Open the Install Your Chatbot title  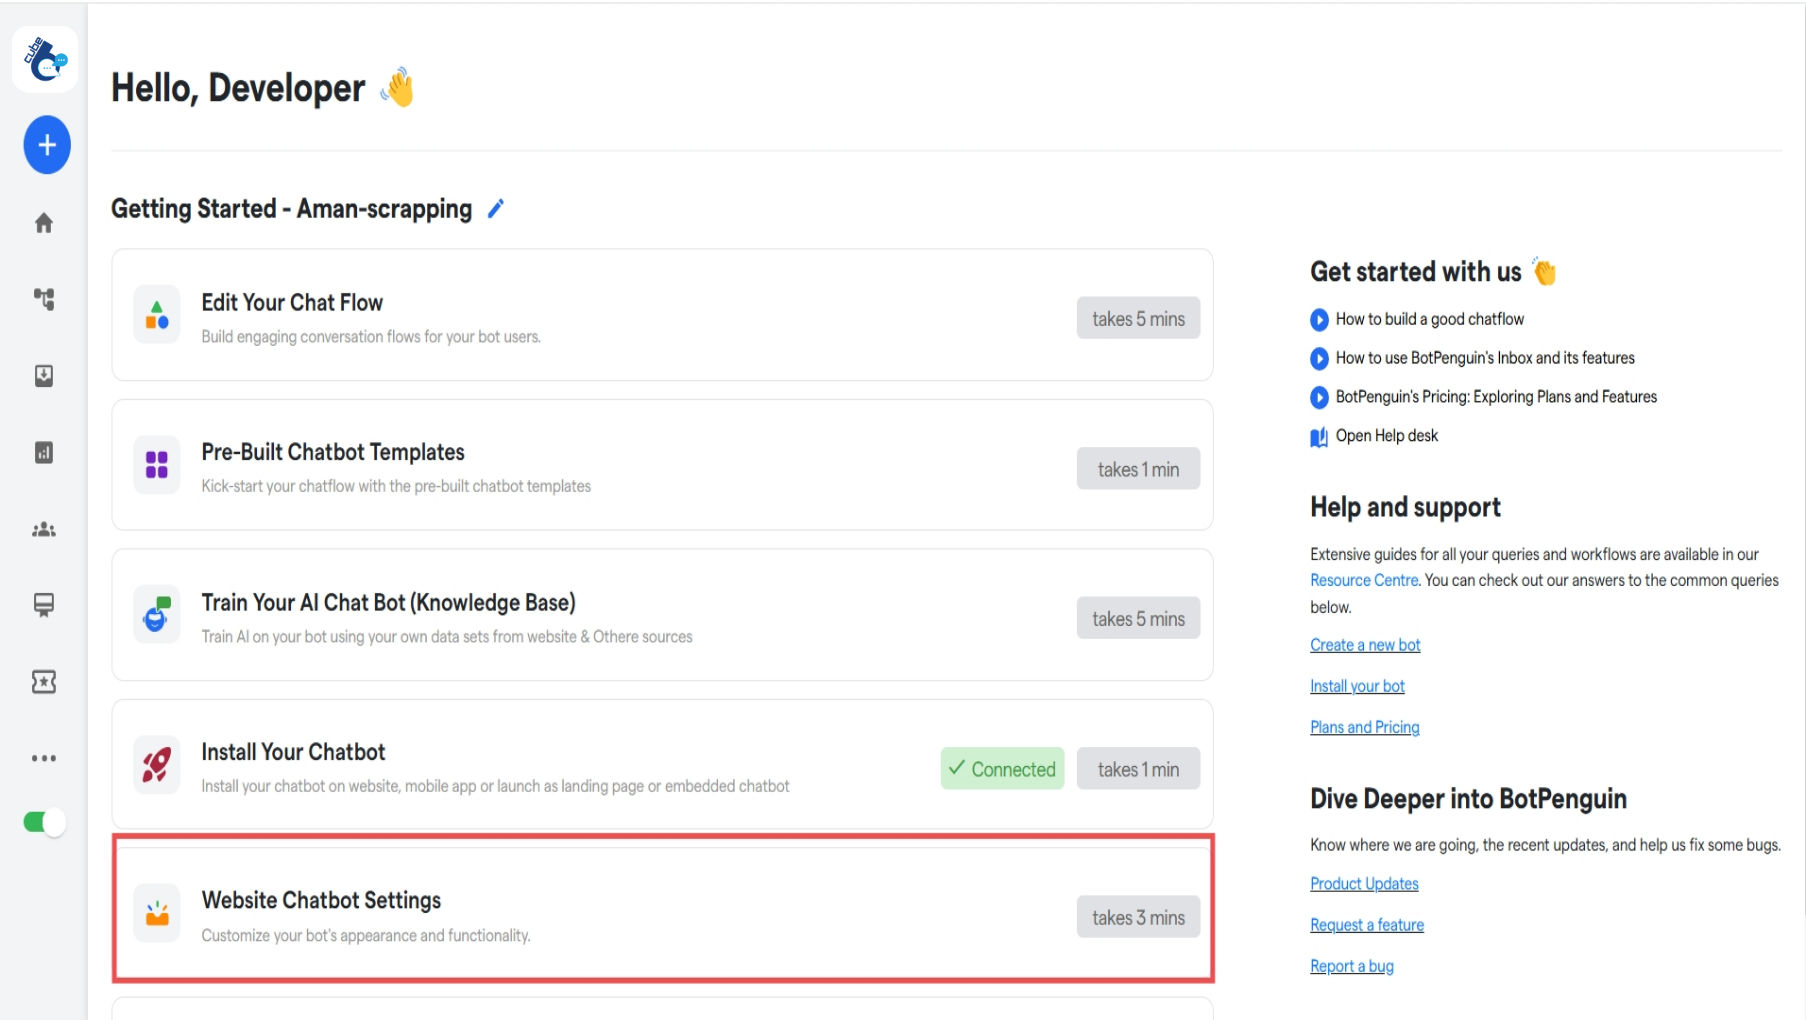[293, 752]
